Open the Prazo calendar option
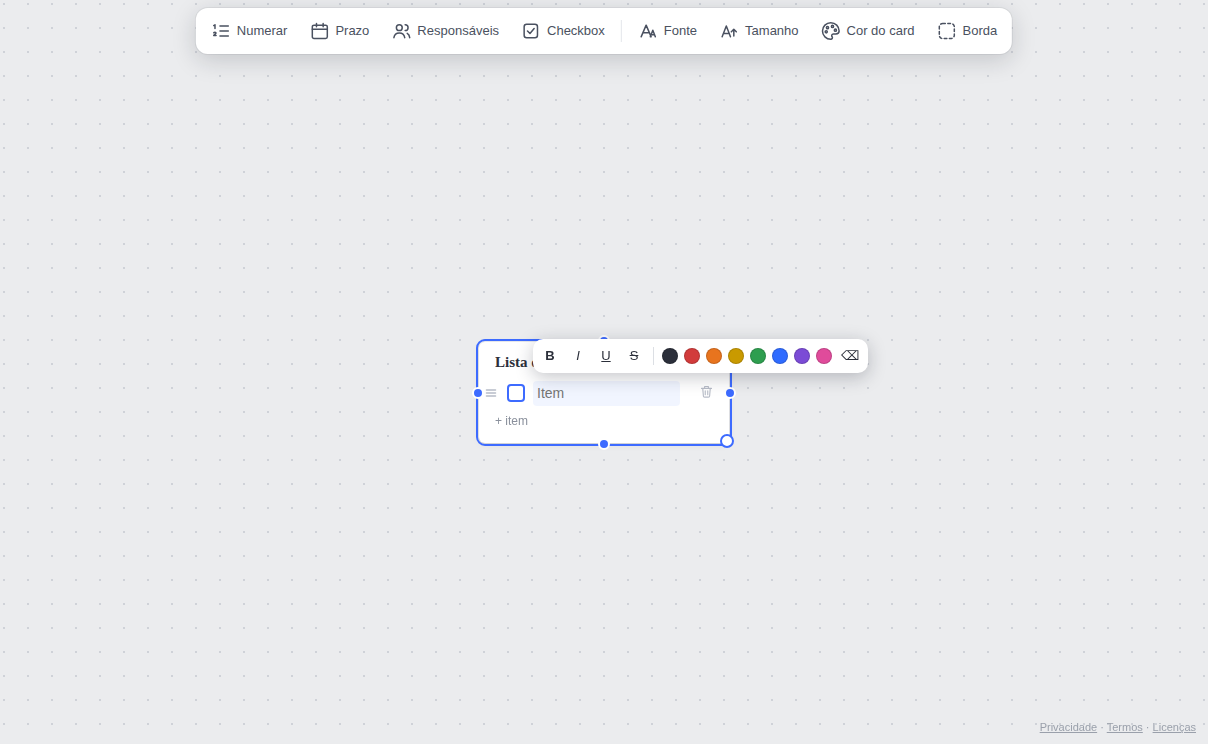This screenshot has width=1208, height=744. click(340, 31)
